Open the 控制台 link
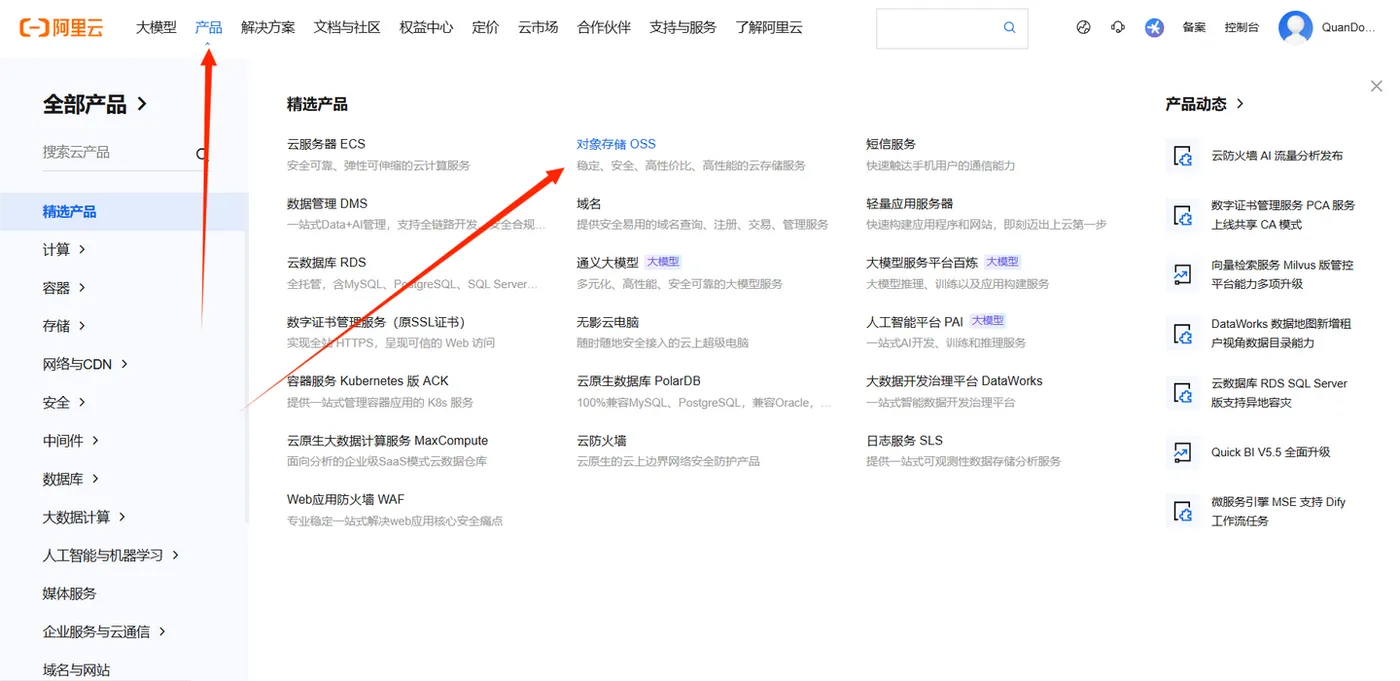Viewport: 1400px width, 681px height. pos(1242,28)
